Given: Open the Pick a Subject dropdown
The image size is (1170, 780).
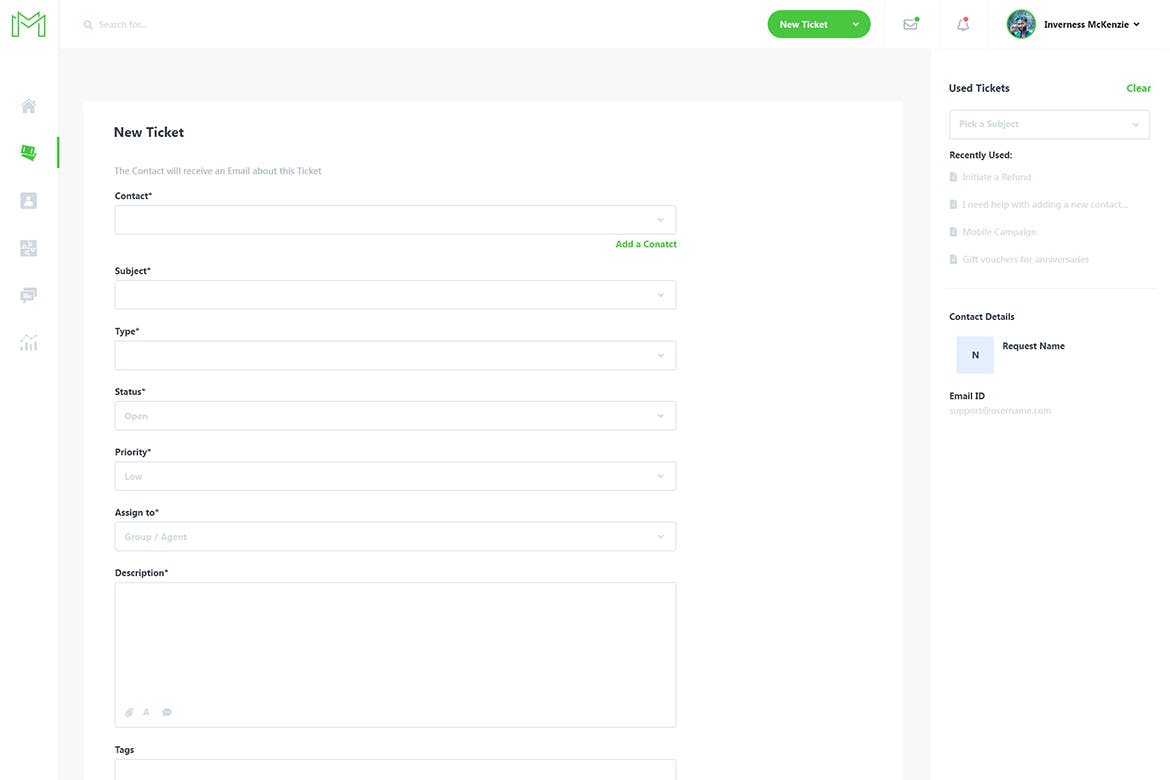Looking at the screenshot, I should coord(1048,124).
